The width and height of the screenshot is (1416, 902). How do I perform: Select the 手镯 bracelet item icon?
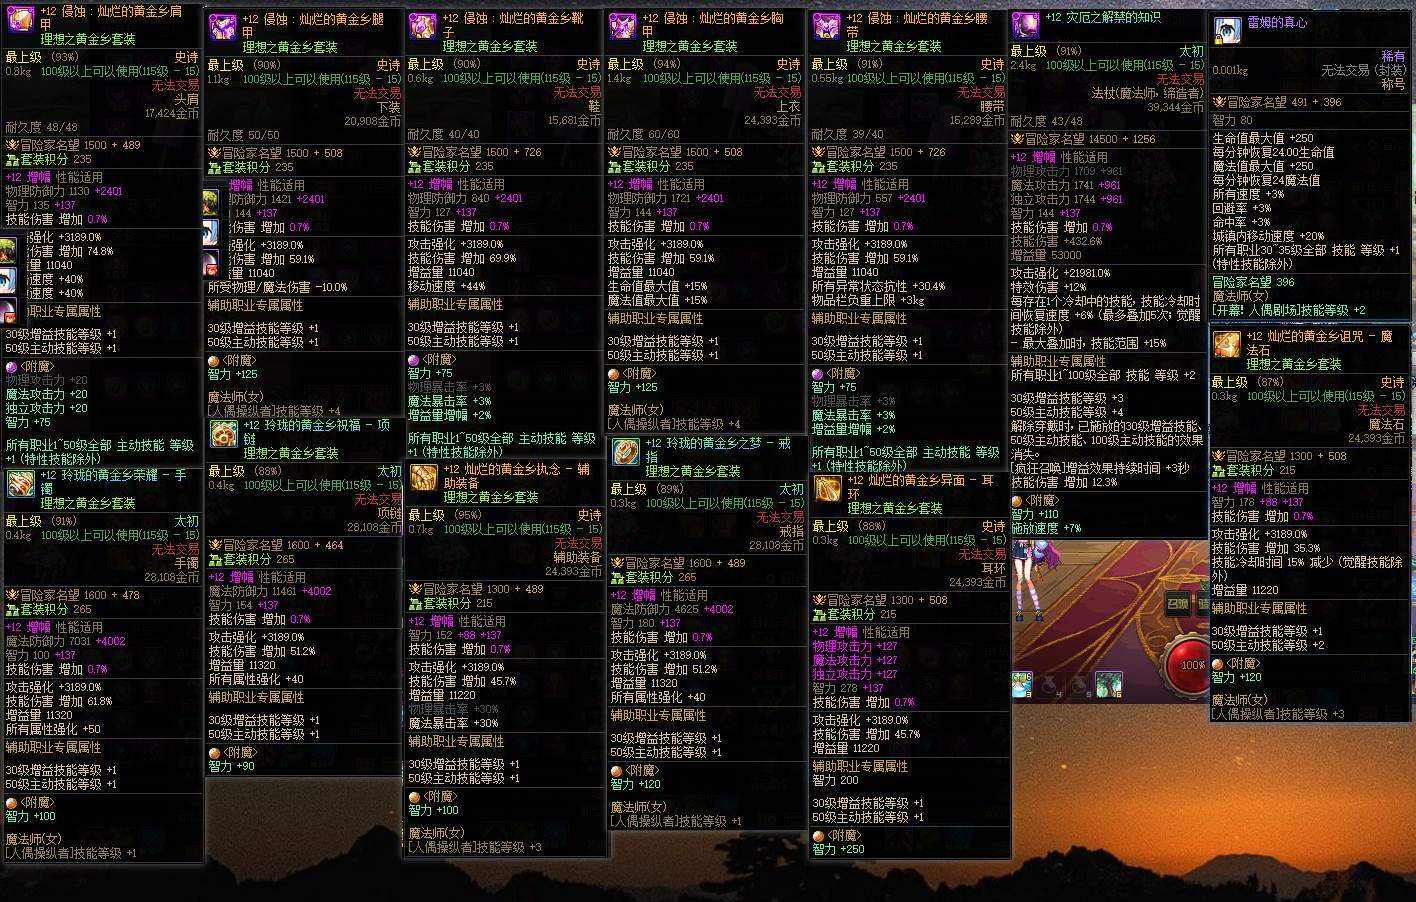tap(21, 484)
